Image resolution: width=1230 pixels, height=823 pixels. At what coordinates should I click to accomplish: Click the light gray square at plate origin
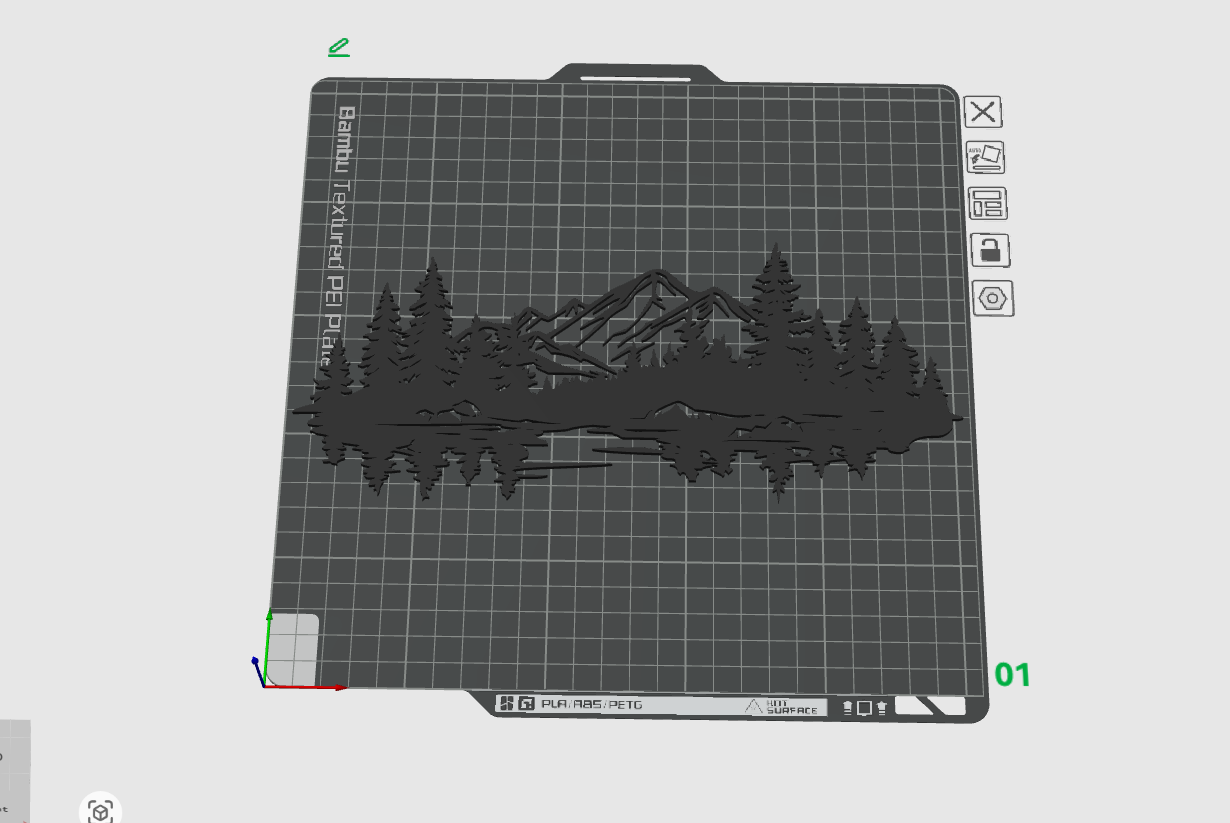pyautogui.click(x=294, y=647)
